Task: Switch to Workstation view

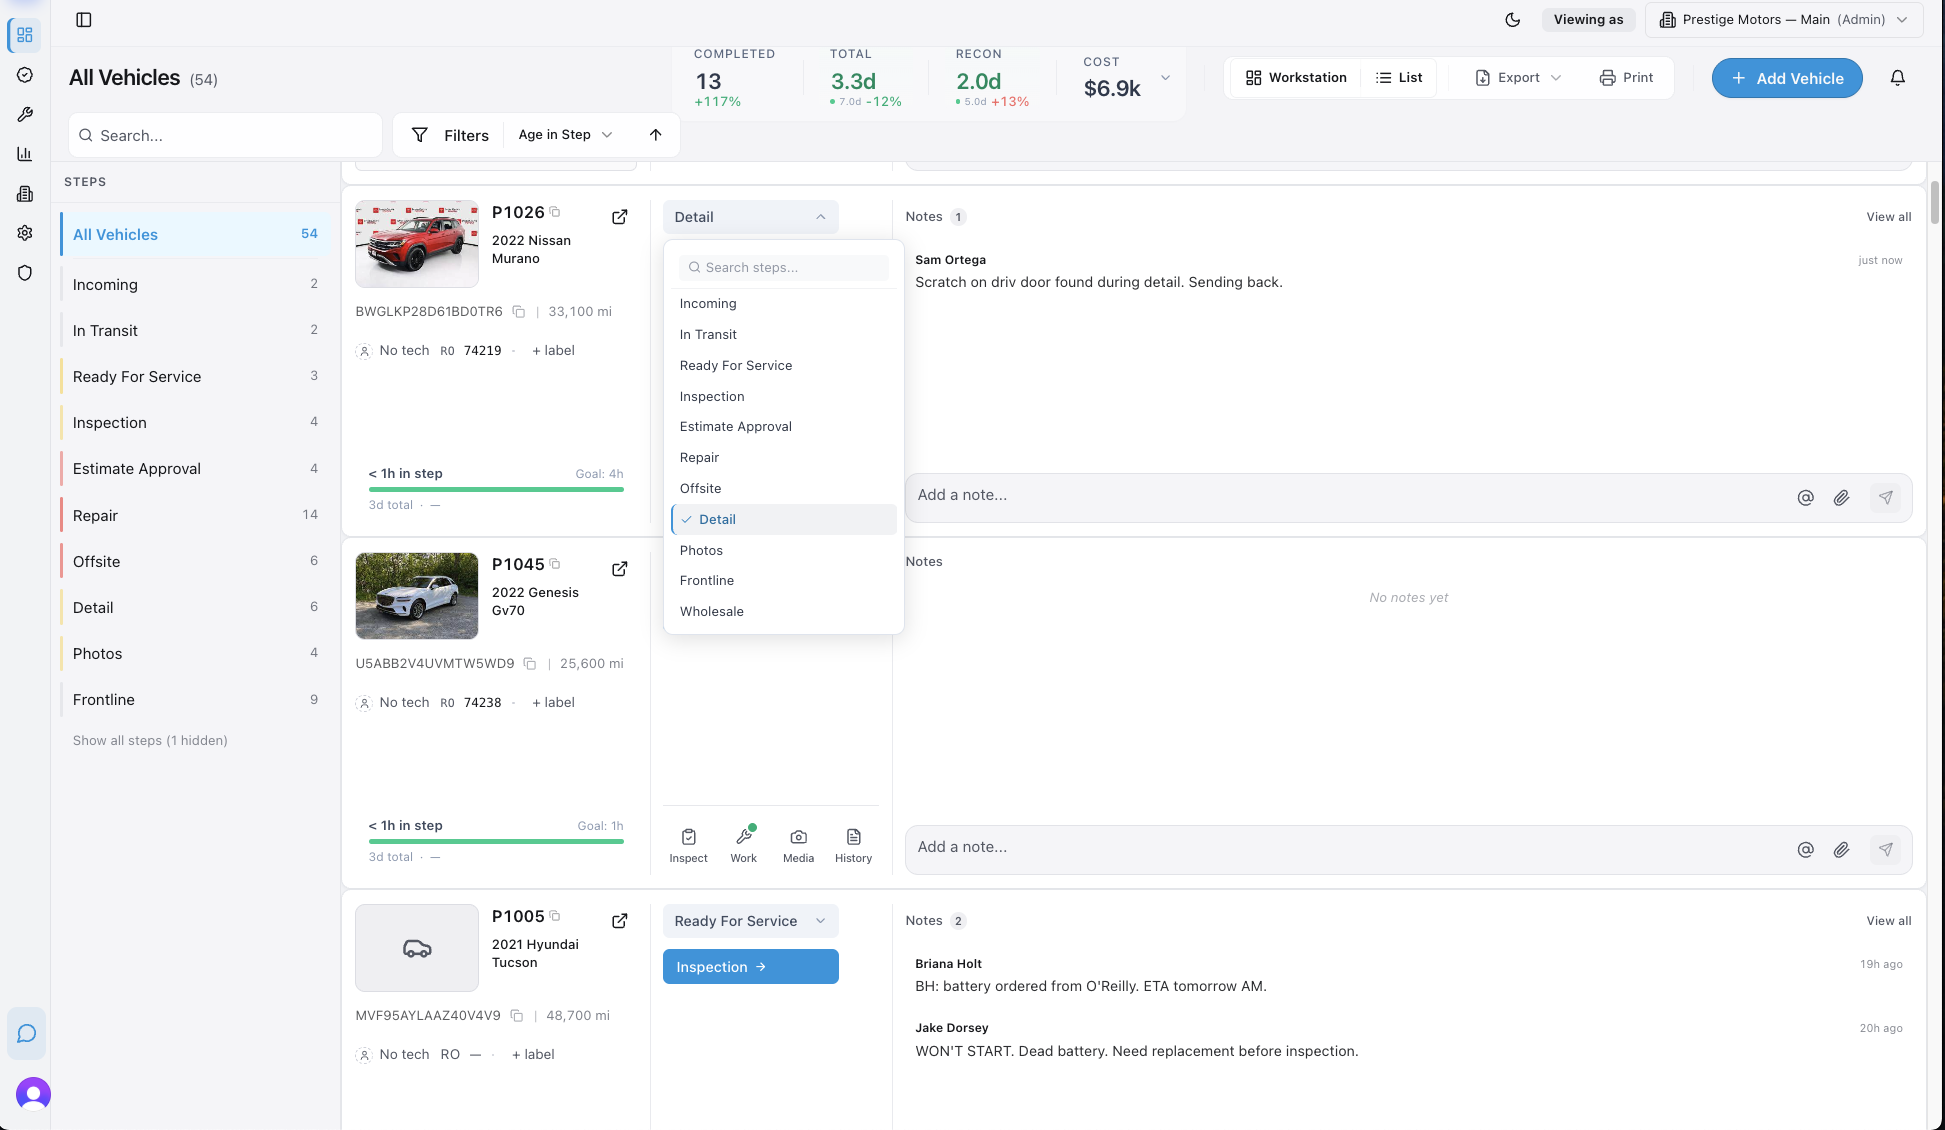Action: tap(1296, 78)
